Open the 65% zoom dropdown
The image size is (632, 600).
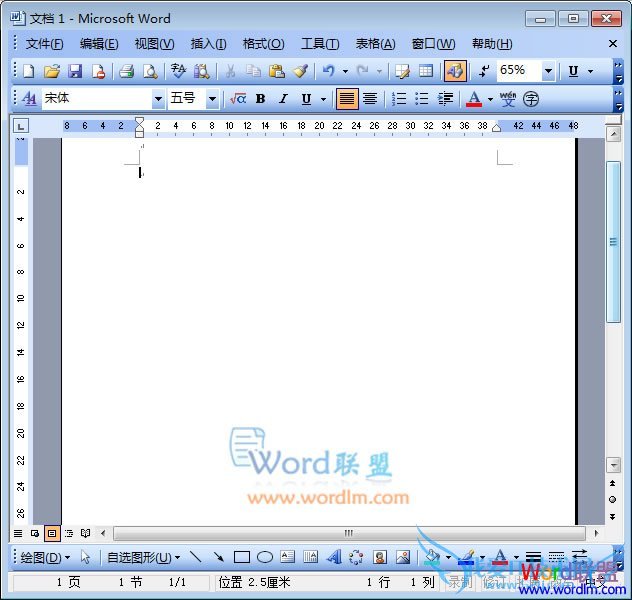(548, 71)
